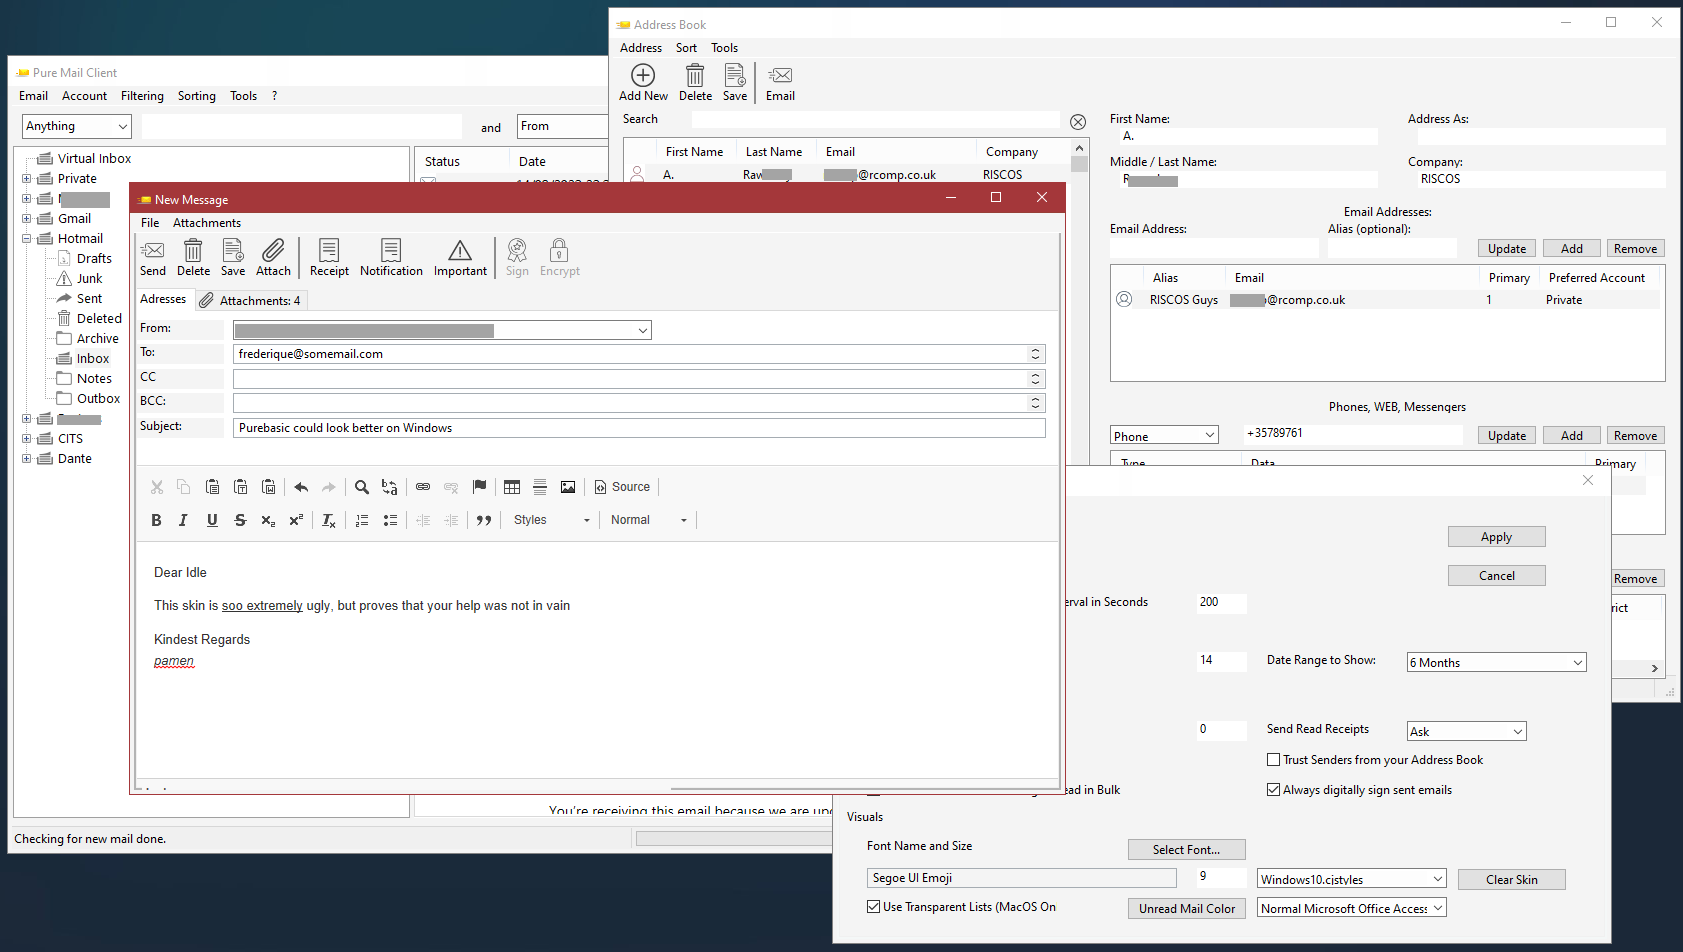Open Attachments menu in New Message
Viewport: 1683px width, 952px height.
[x=206, y=223]
